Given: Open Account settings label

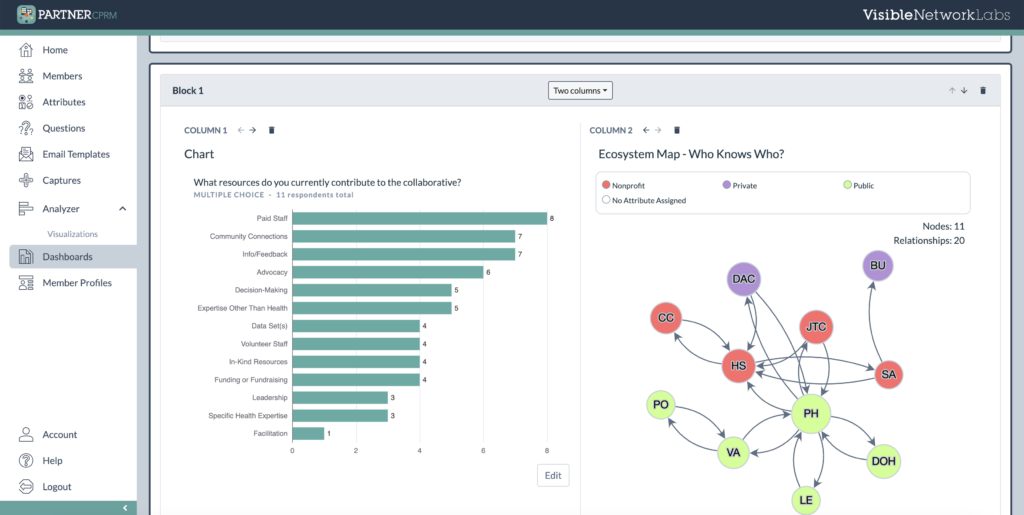Looking at the screenshot, I should [x=59, y=434].
